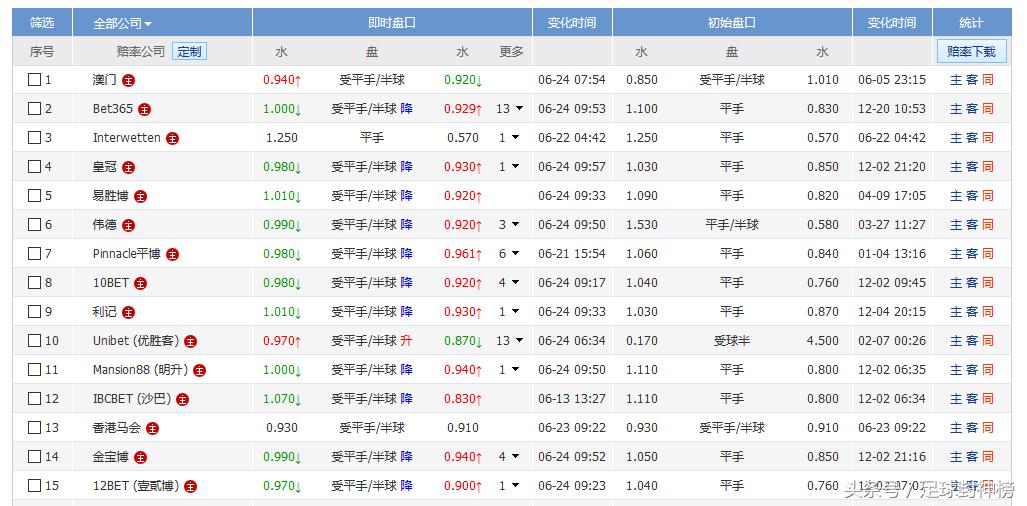The image size is (1027, 506).
Task: Click the 1.530 initial odds in 伟德 row
Action: pos(642,225)
